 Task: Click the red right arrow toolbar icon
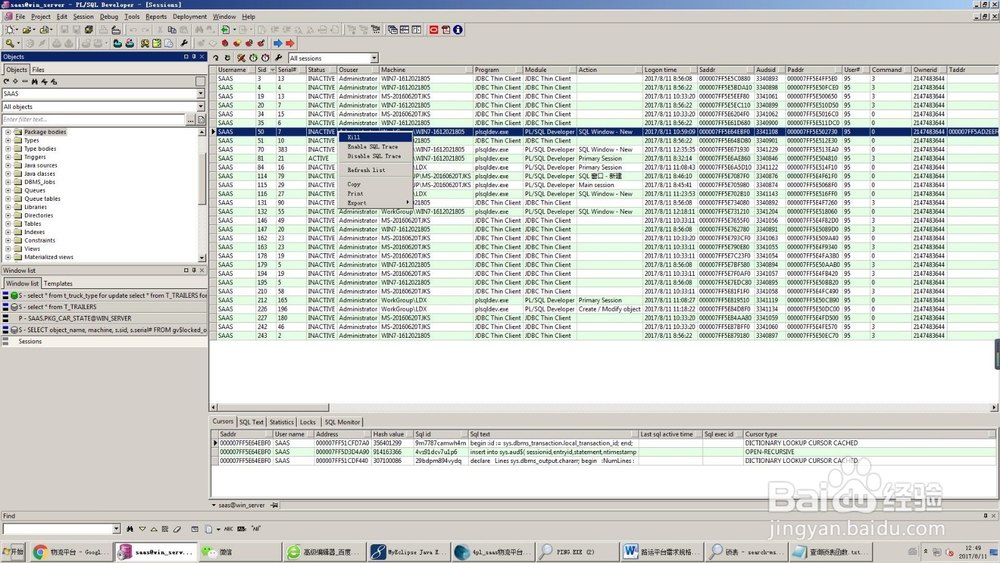click(290, 43)
